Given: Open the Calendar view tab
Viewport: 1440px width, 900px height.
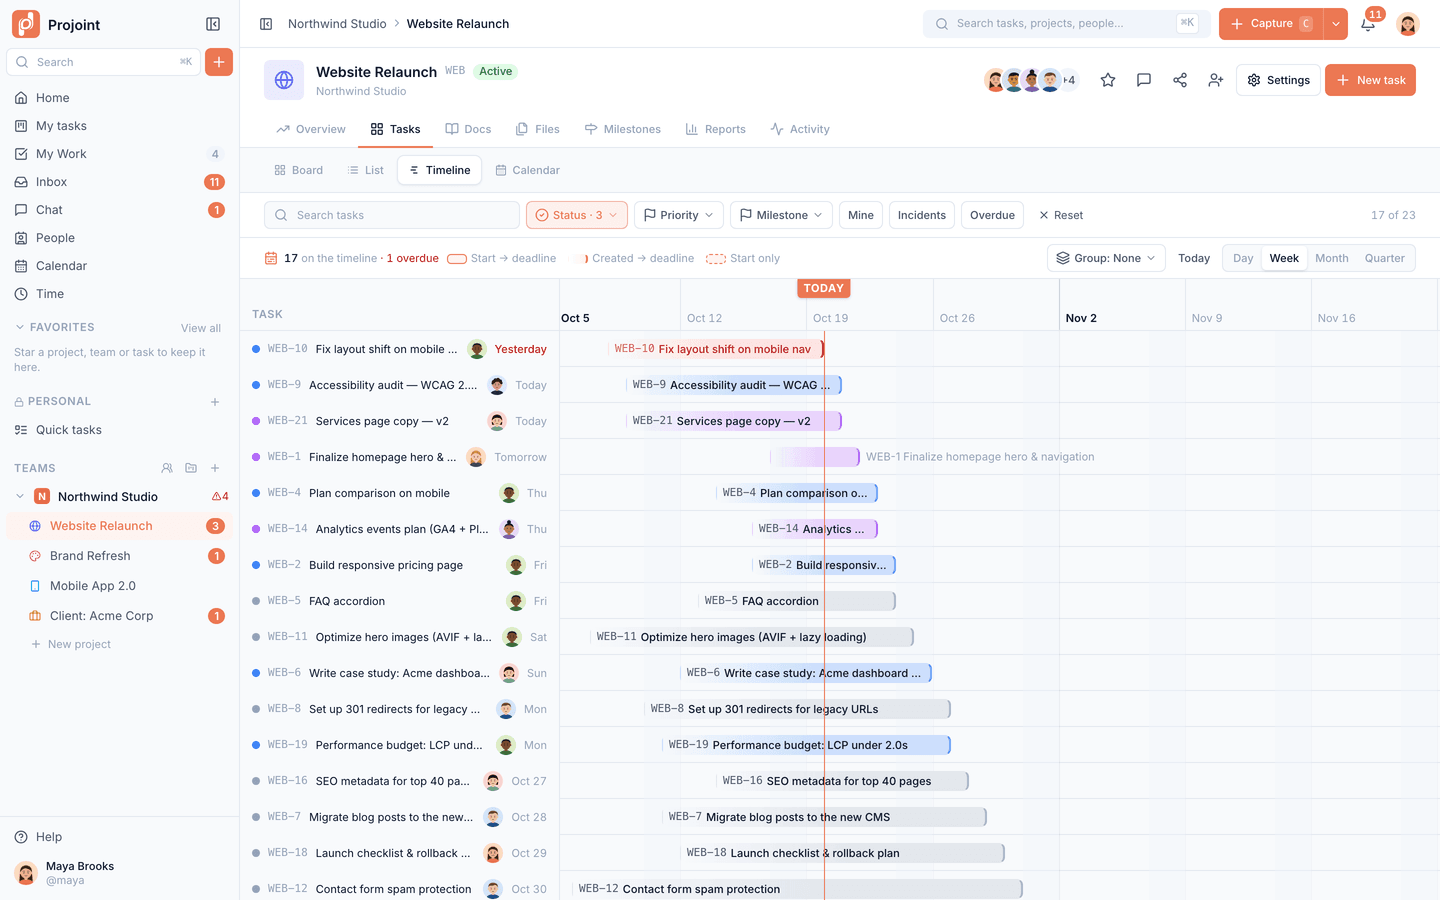Looking at the screenshot, I should (x=528, y=170).
